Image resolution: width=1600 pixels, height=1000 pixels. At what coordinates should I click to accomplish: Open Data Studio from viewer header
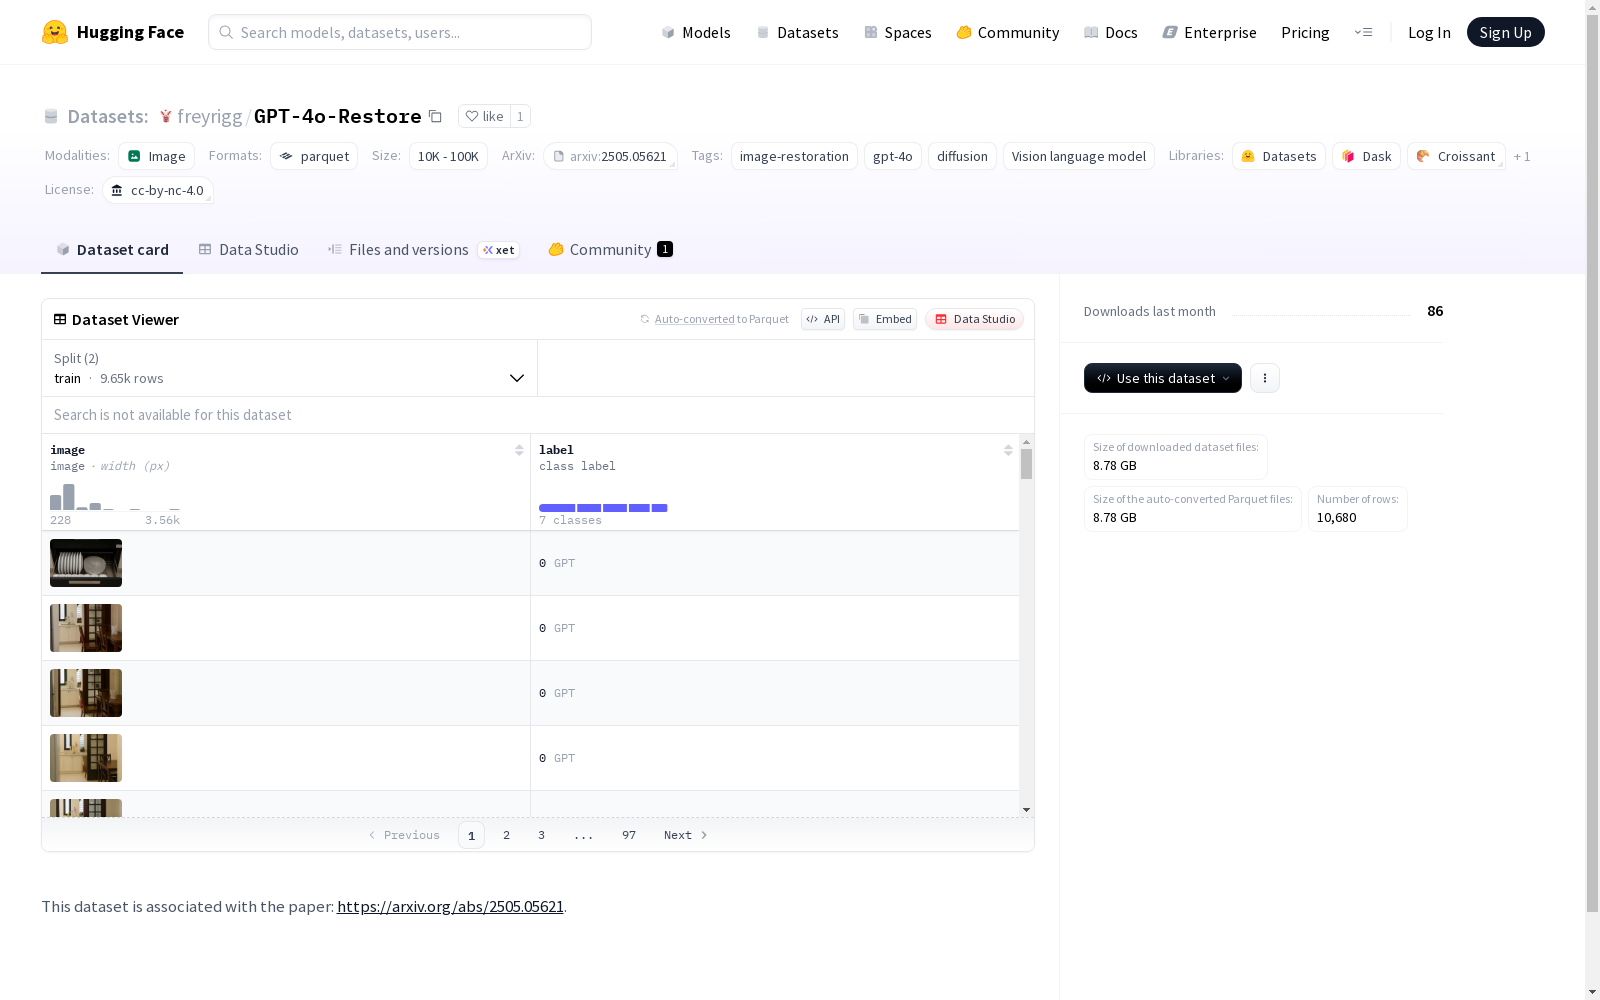tap(974, 319)
